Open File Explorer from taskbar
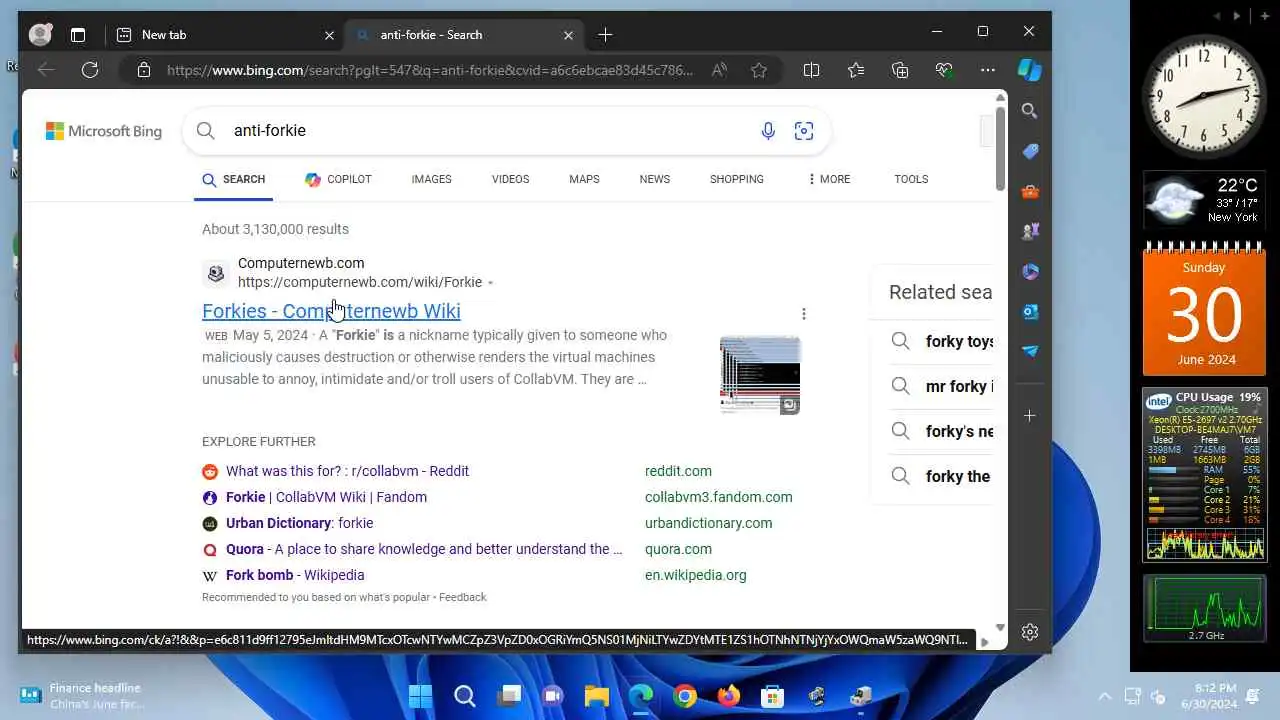Screen dimensions: 1280x720 click(597, 696)
